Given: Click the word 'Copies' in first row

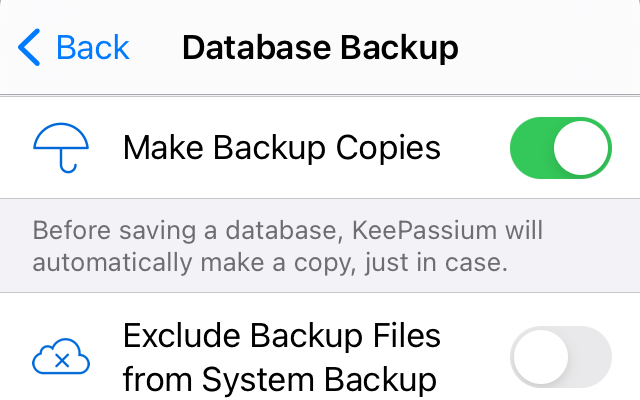Looking at the screenshot, I should click(x=388, y=149).
